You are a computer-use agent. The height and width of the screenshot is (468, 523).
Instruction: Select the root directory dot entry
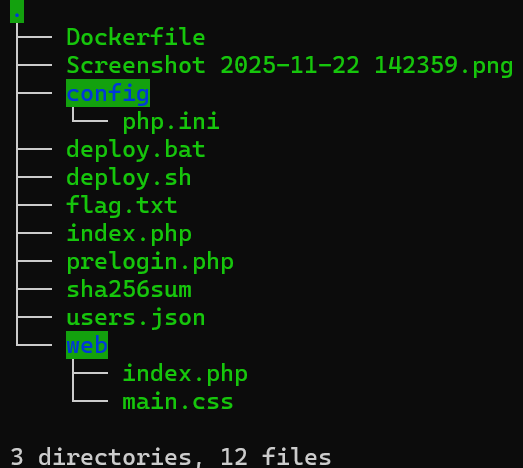(17, 11)
